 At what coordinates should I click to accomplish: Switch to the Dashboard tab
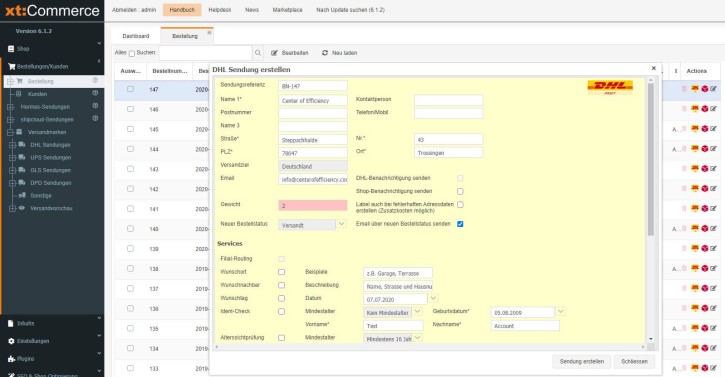pyautogui.click(x=136, y=36)
